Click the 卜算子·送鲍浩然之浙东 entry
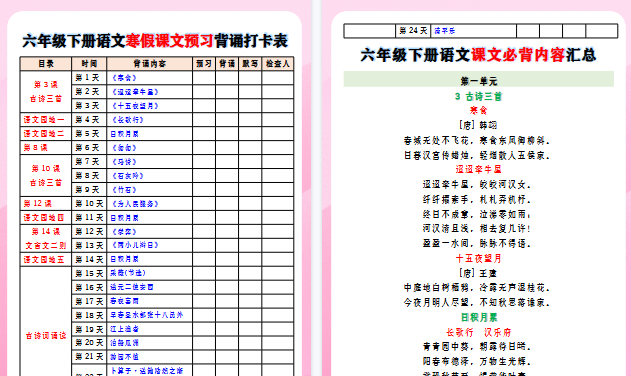This screenshot has width=631, height=376. [146, 371]
